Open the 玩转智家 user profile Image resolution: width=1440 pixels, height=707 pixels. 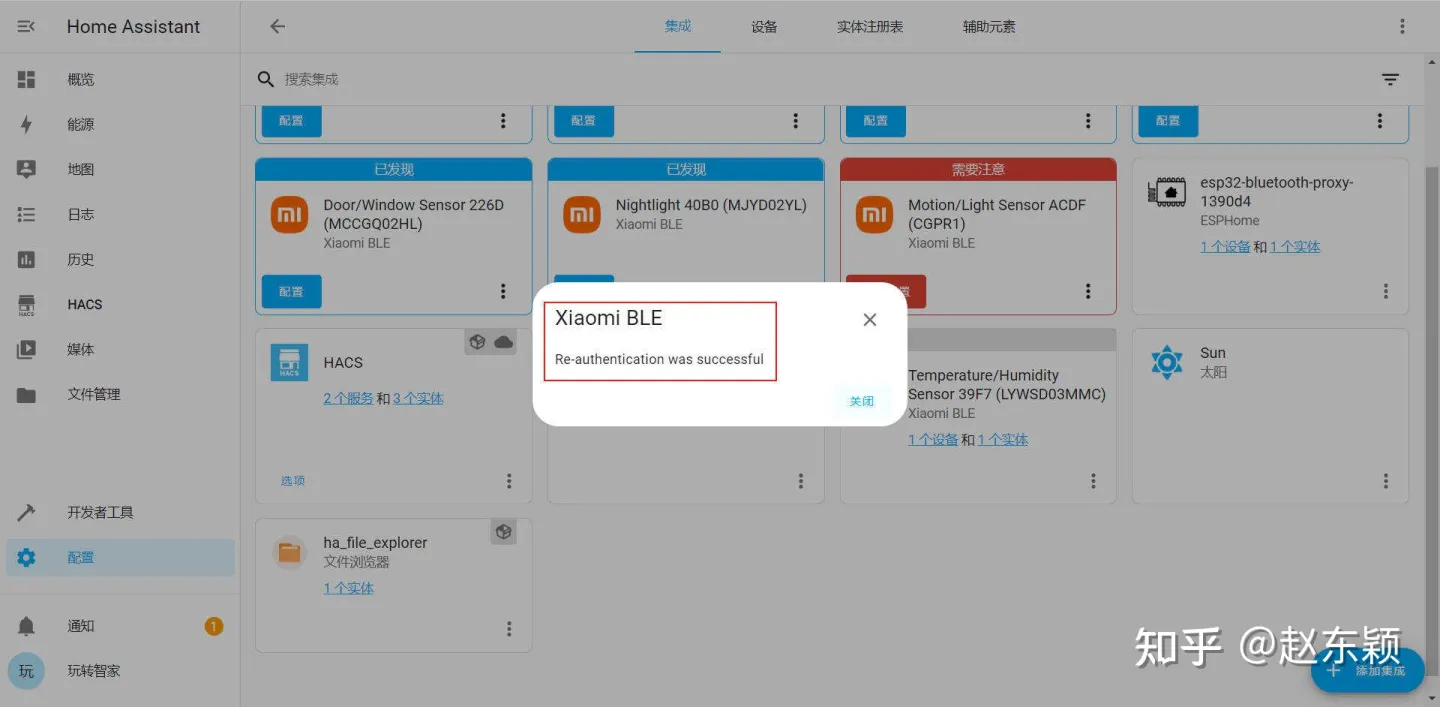[120, 671]
